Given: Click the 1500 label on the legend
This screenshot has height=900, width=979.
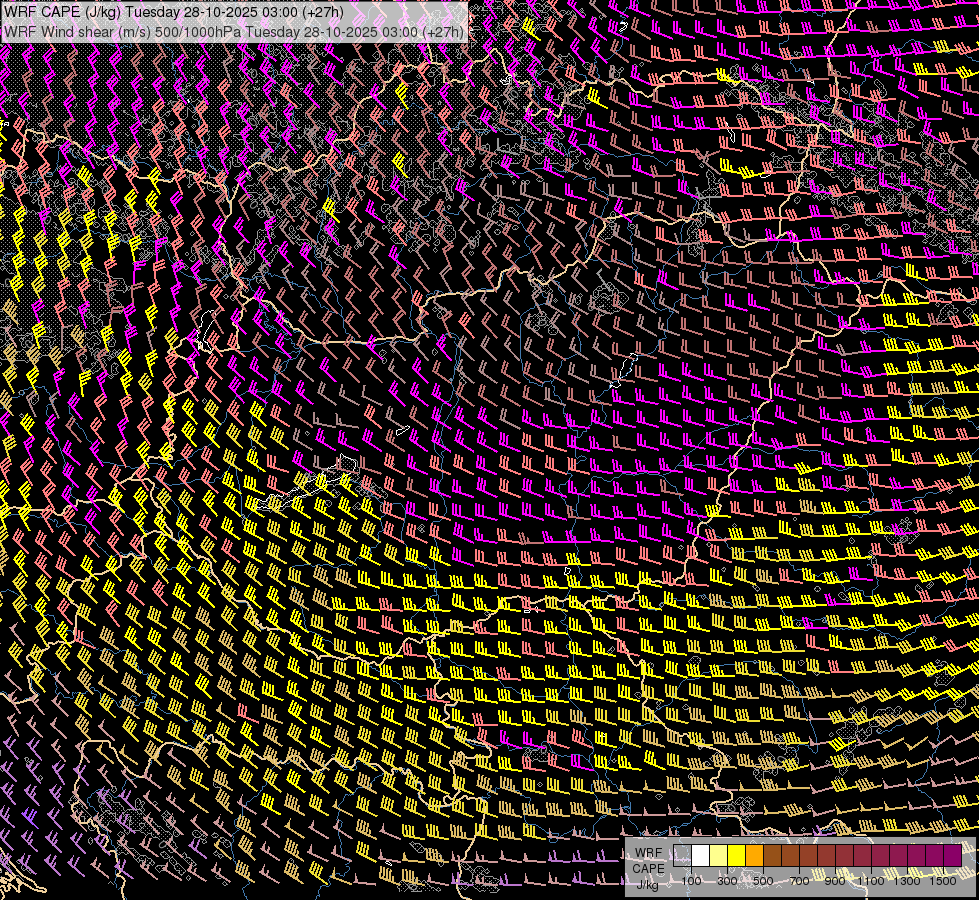Looking at the screenshot, I should tap(943, 881).
